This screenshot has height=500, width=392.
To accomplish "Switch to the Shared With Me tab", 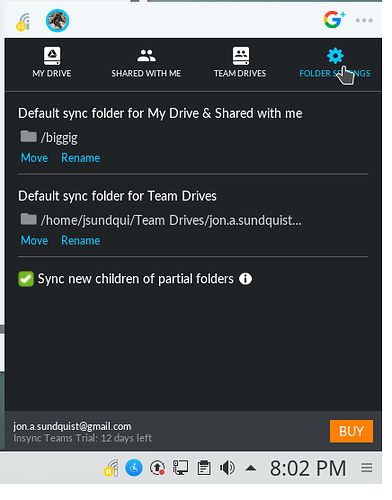I will point(146,62).
